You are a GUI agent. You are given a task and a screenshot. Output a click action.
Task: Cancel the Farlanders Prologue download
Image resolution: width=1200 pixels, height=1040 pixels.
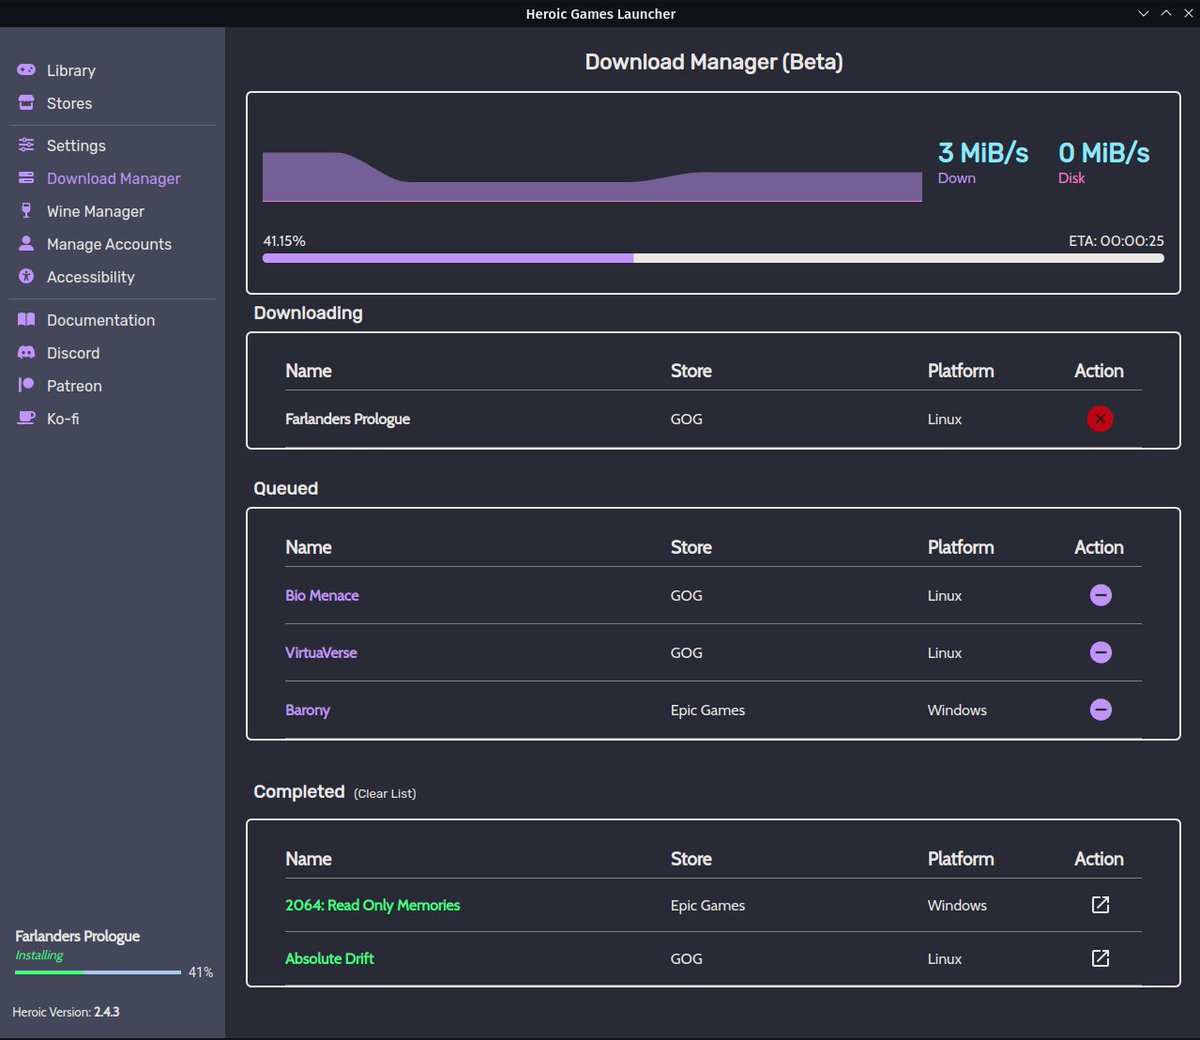[x=1100, y=419]
